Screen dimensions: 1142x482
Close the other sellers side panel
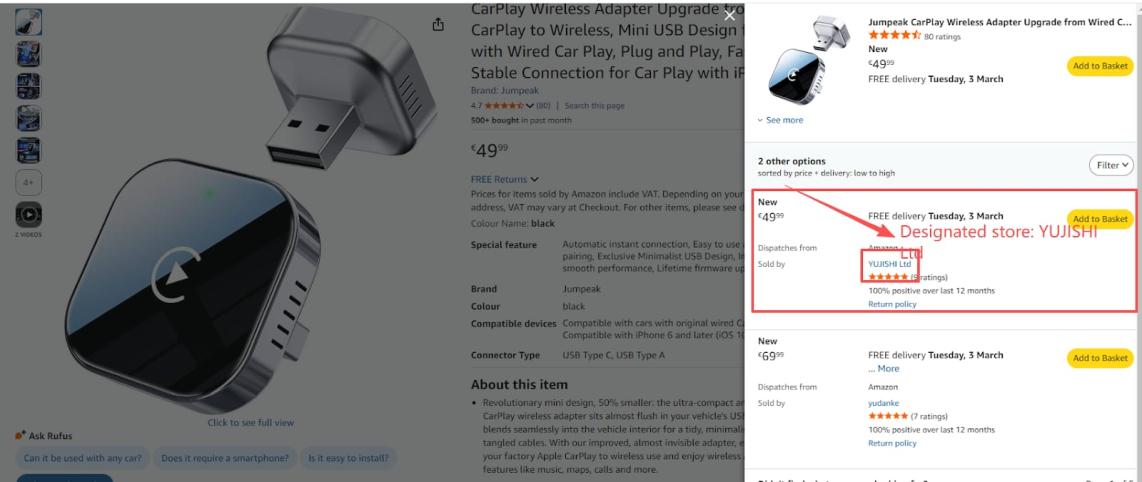tap(730, 15)
